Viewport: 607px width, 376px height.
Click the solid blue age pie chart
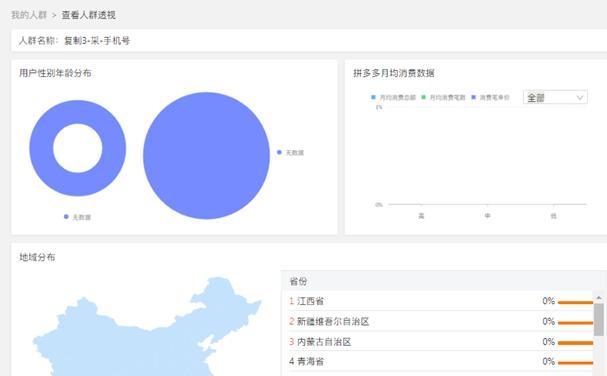pyautogui.click(x=206, y=156)
